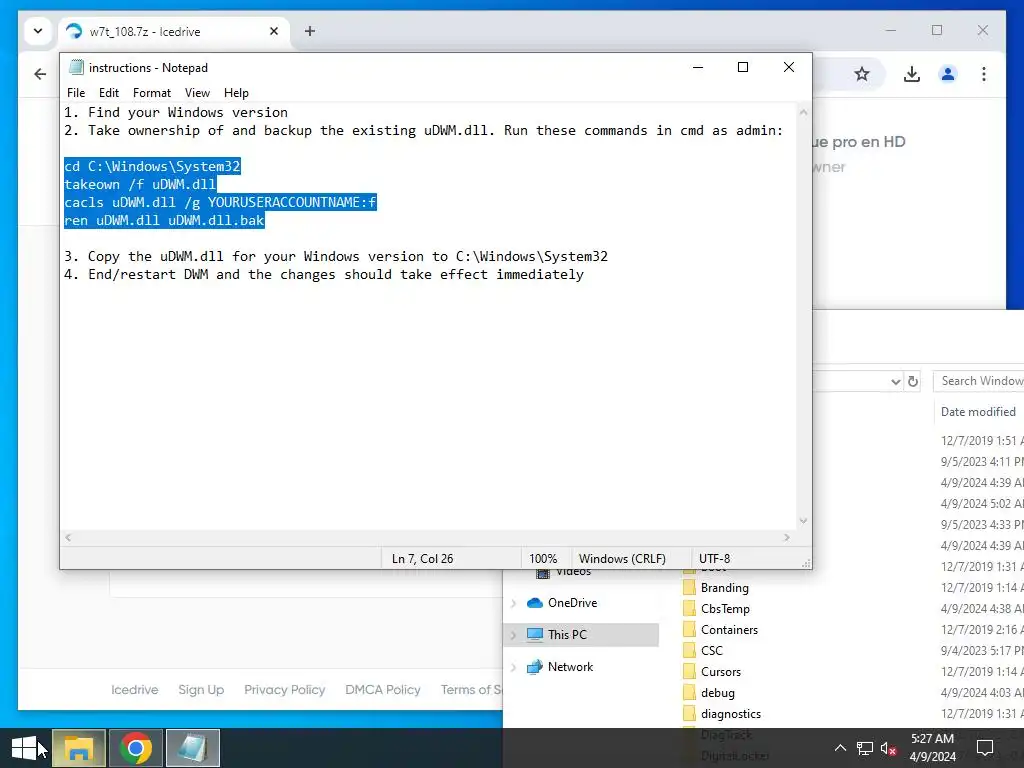1024x768 pixels.
Task: Sort by Date modified column
Action: [978, 411]
